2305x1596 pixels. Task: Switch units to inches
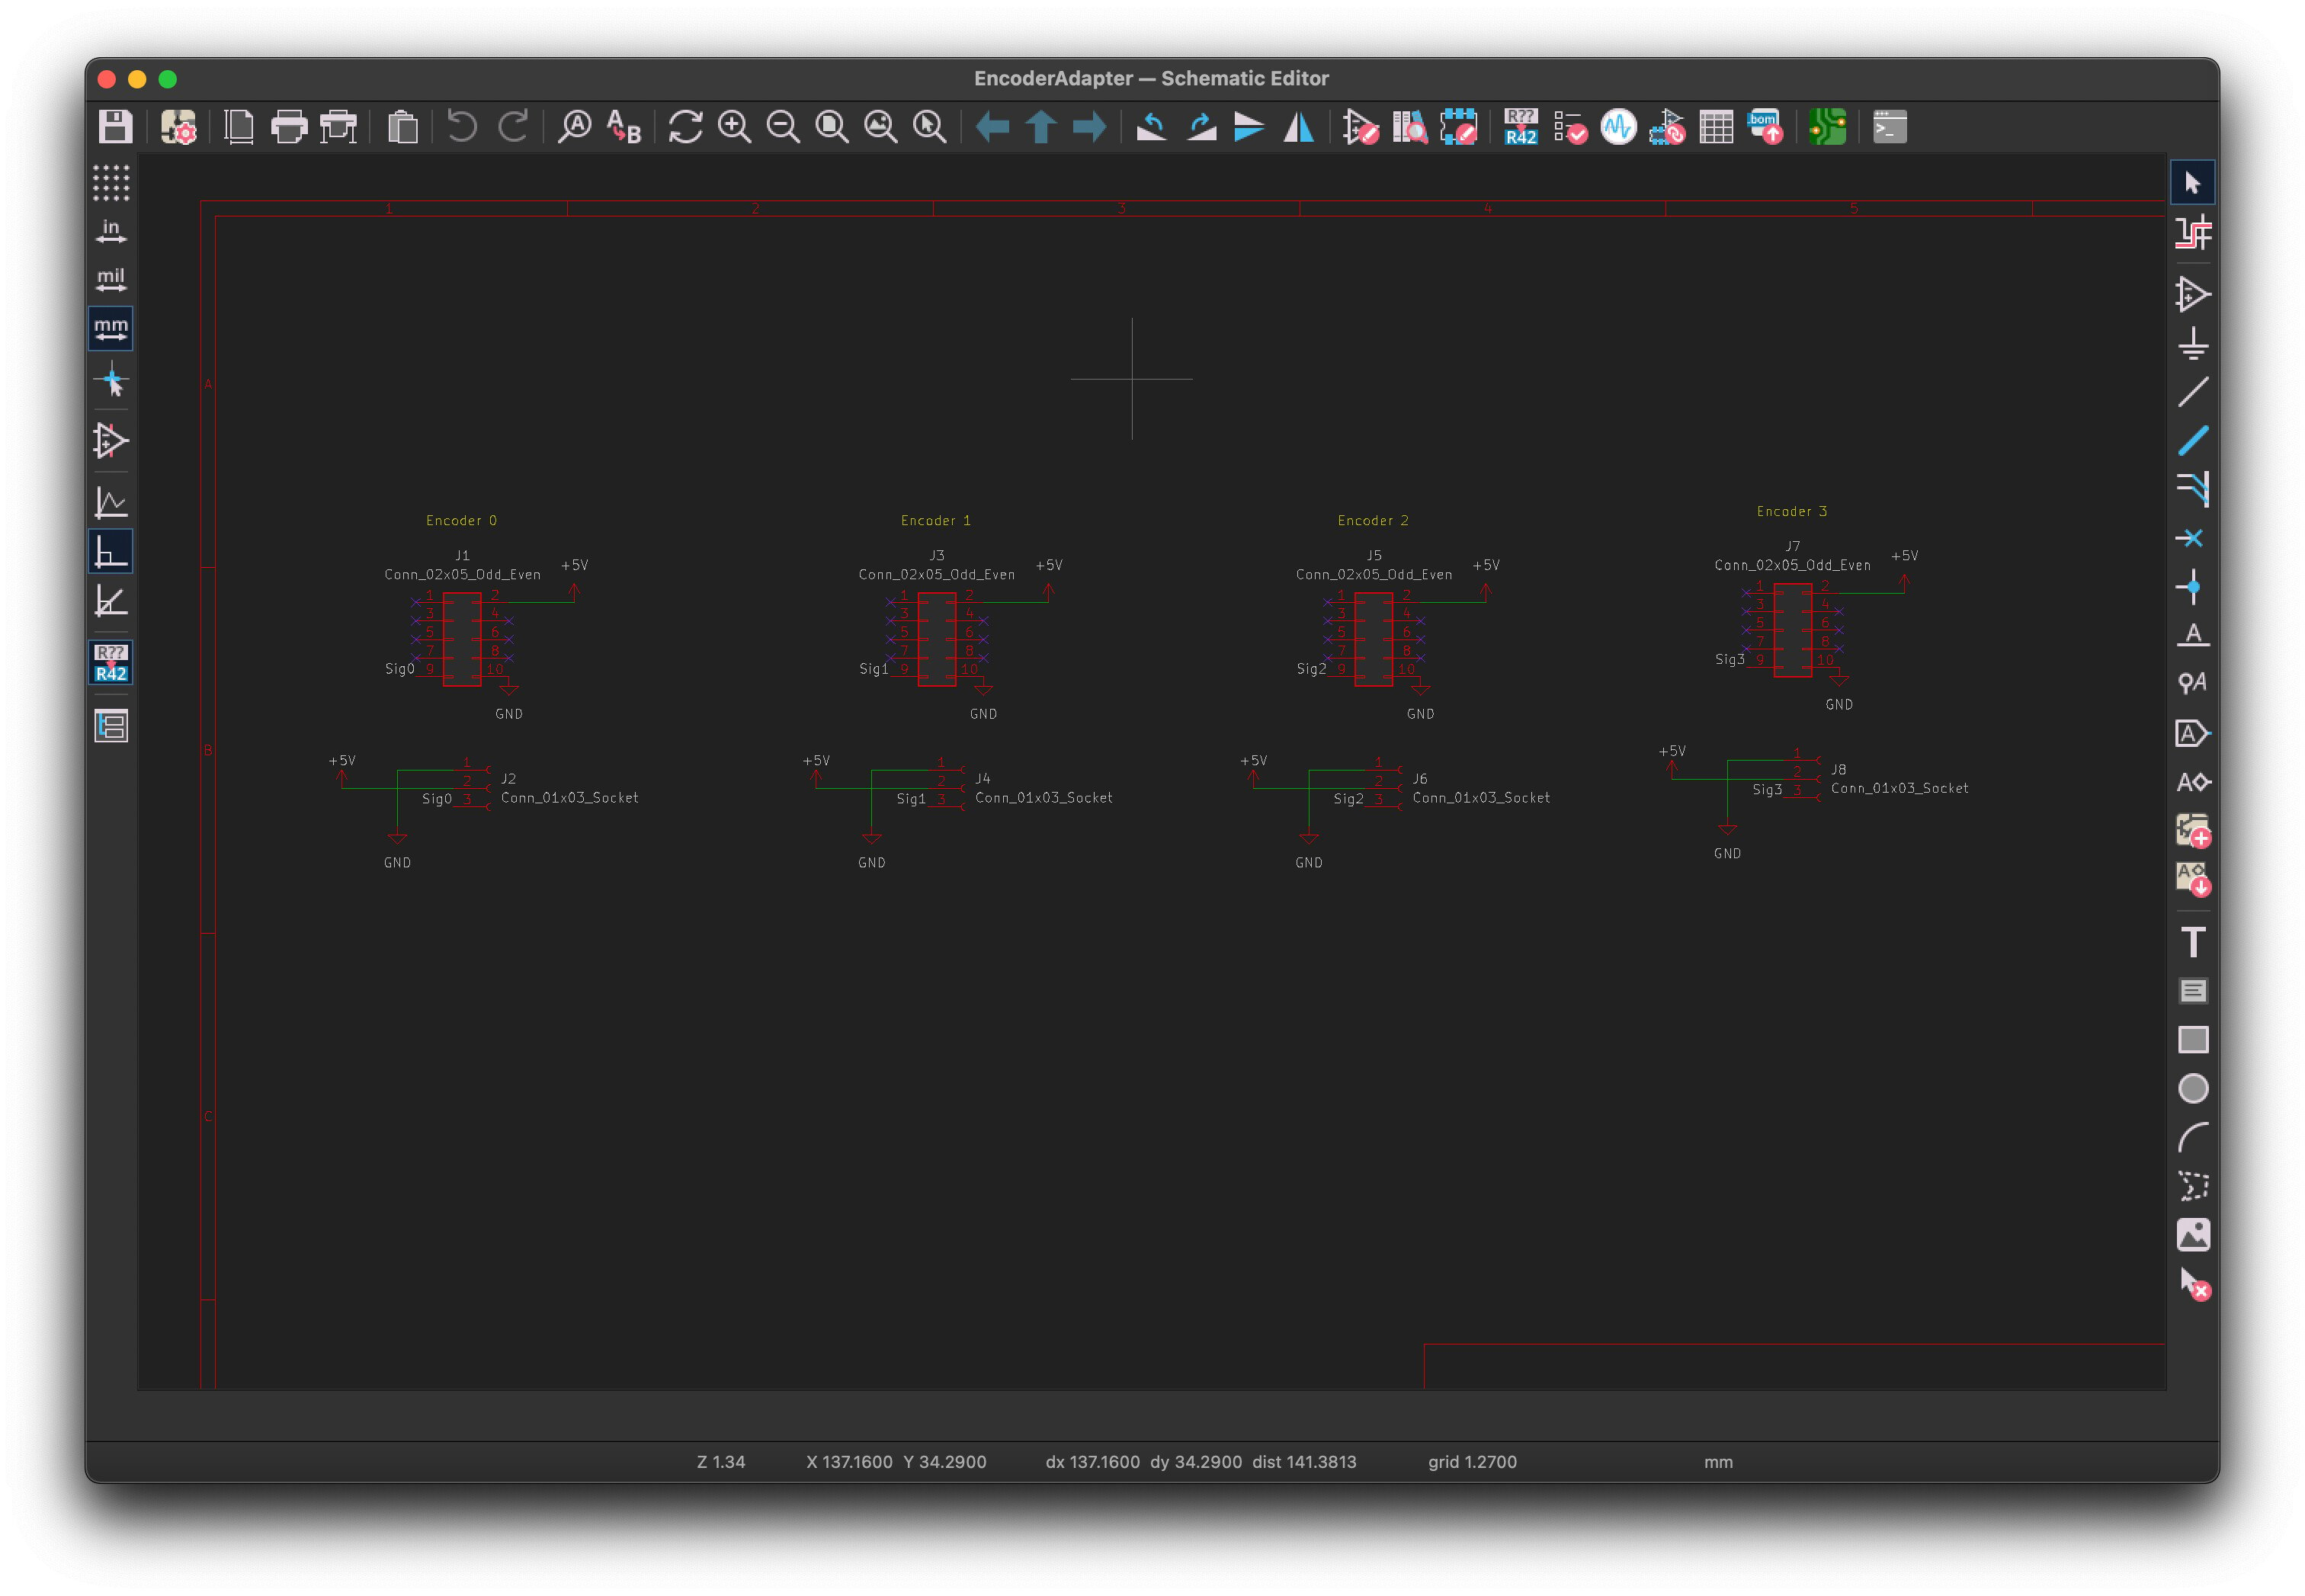click(x=111, y=231)
